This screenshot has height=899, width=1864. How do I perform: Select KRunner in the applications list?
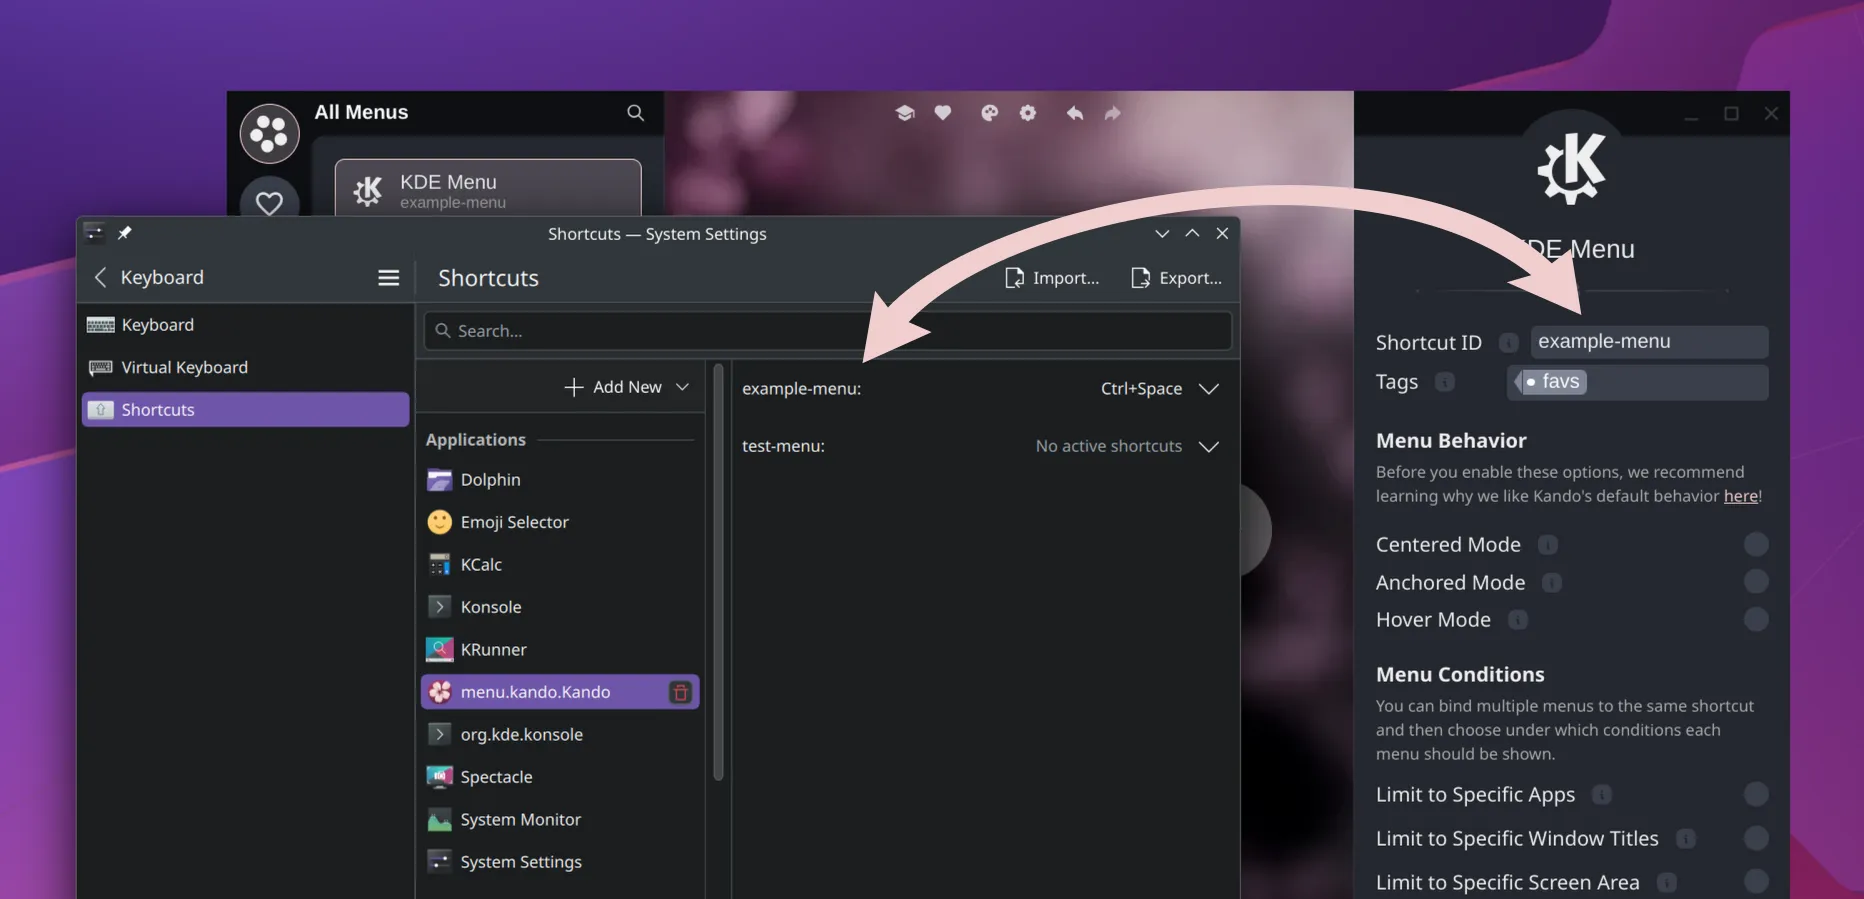pyautogui.click(x=560, y=650)
